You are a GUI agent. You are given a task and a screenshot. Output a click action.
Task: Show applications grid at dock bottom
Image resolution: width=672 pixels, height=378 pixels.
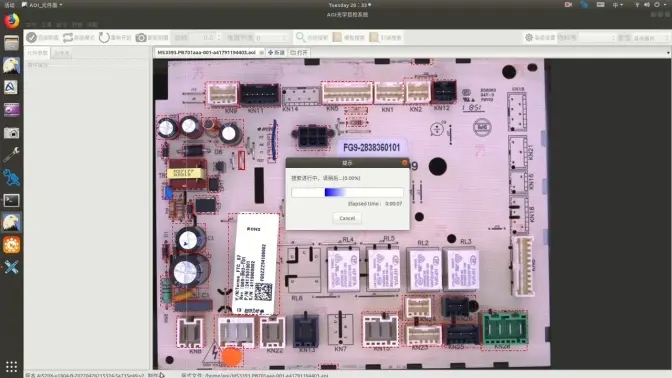coord(12,366)
